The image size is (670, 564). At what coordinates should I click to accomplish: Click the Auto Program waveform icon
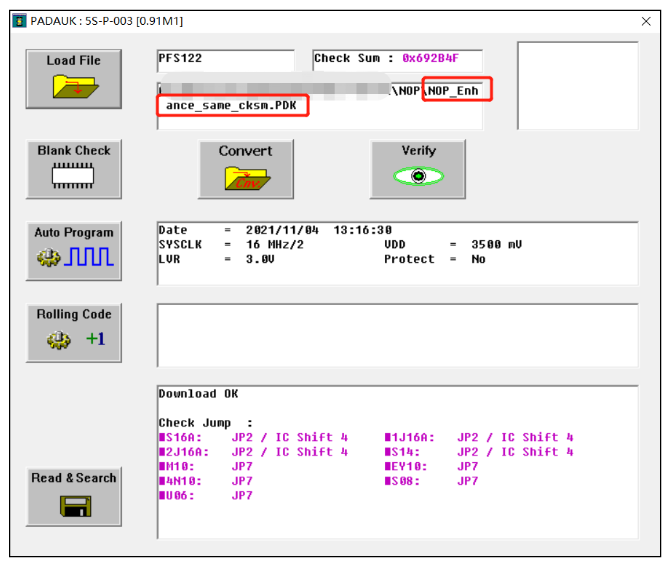(75, 258)
